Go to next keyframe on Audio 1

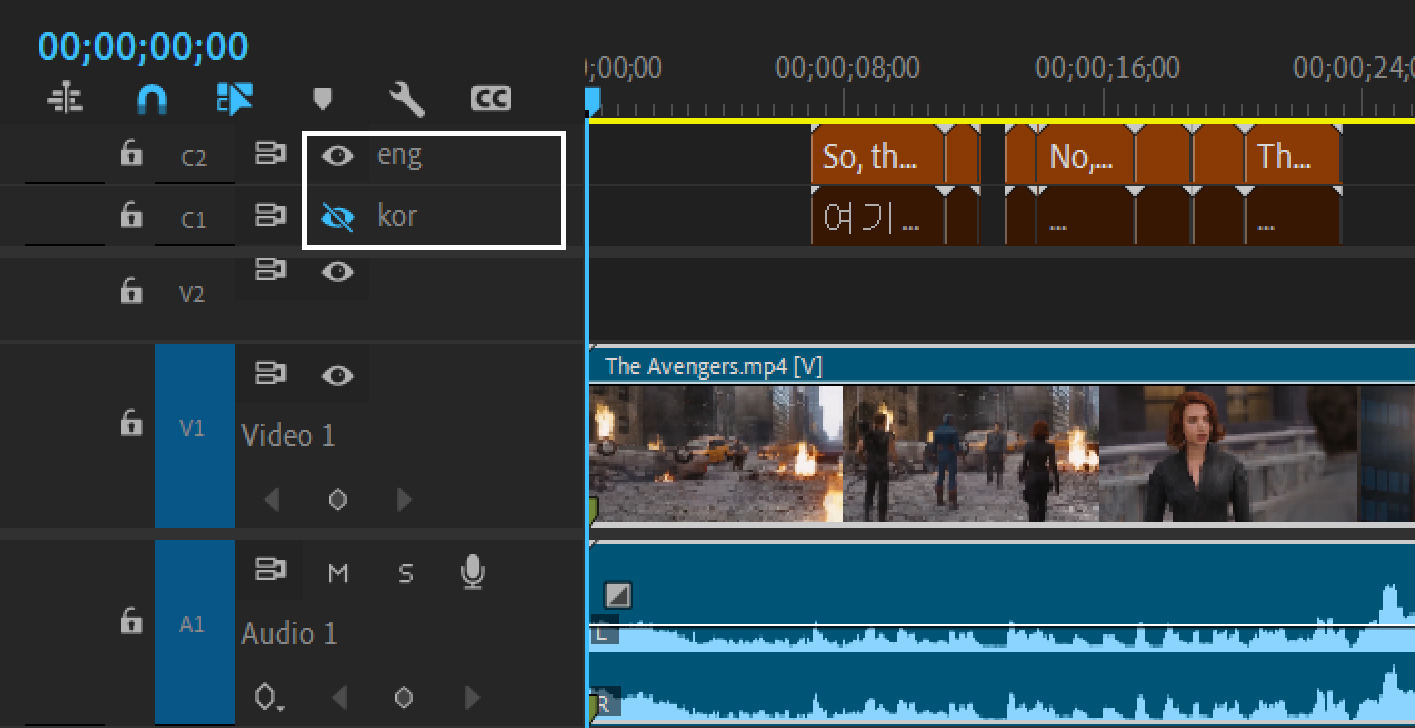click(x=472, y=697)
